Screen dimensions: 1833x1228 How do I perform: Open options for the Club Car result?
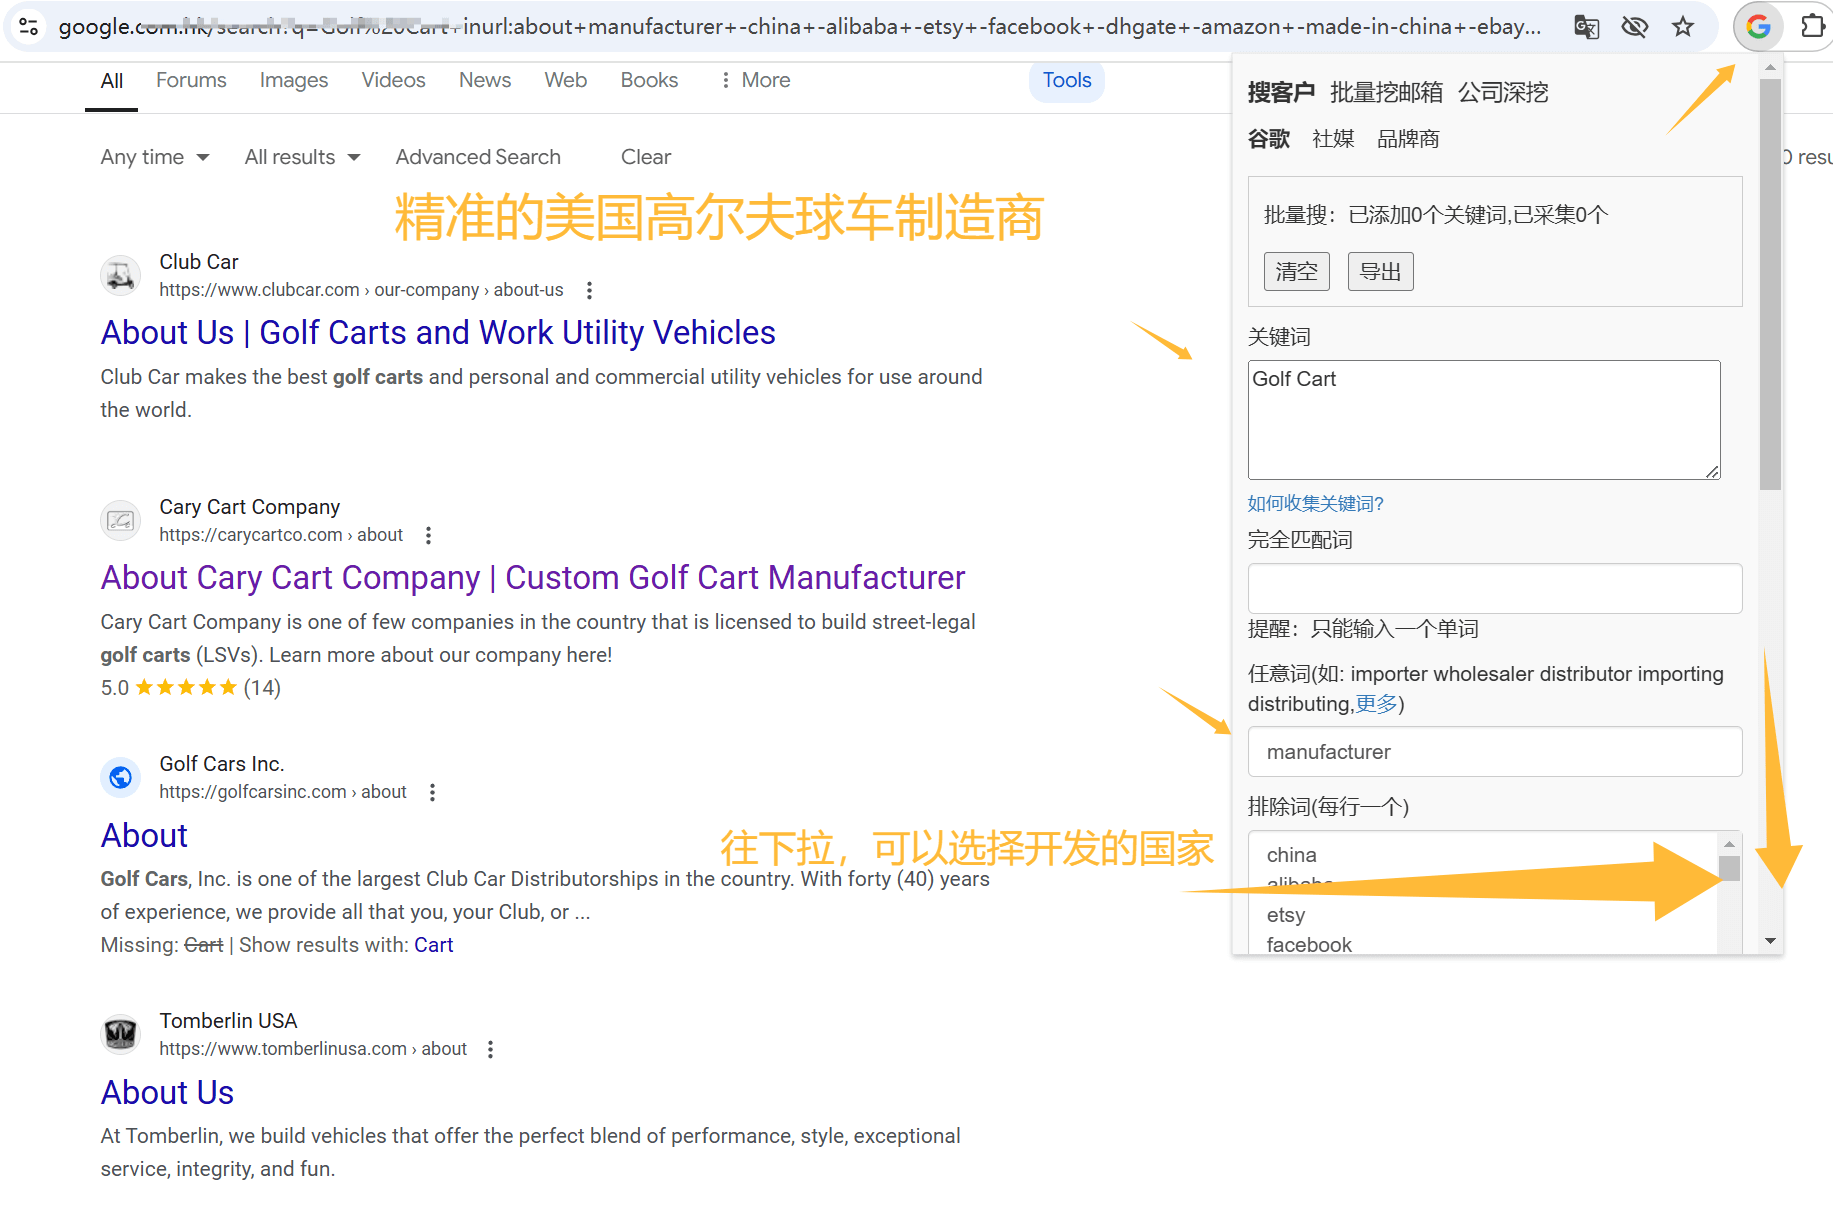coord(589,290)
